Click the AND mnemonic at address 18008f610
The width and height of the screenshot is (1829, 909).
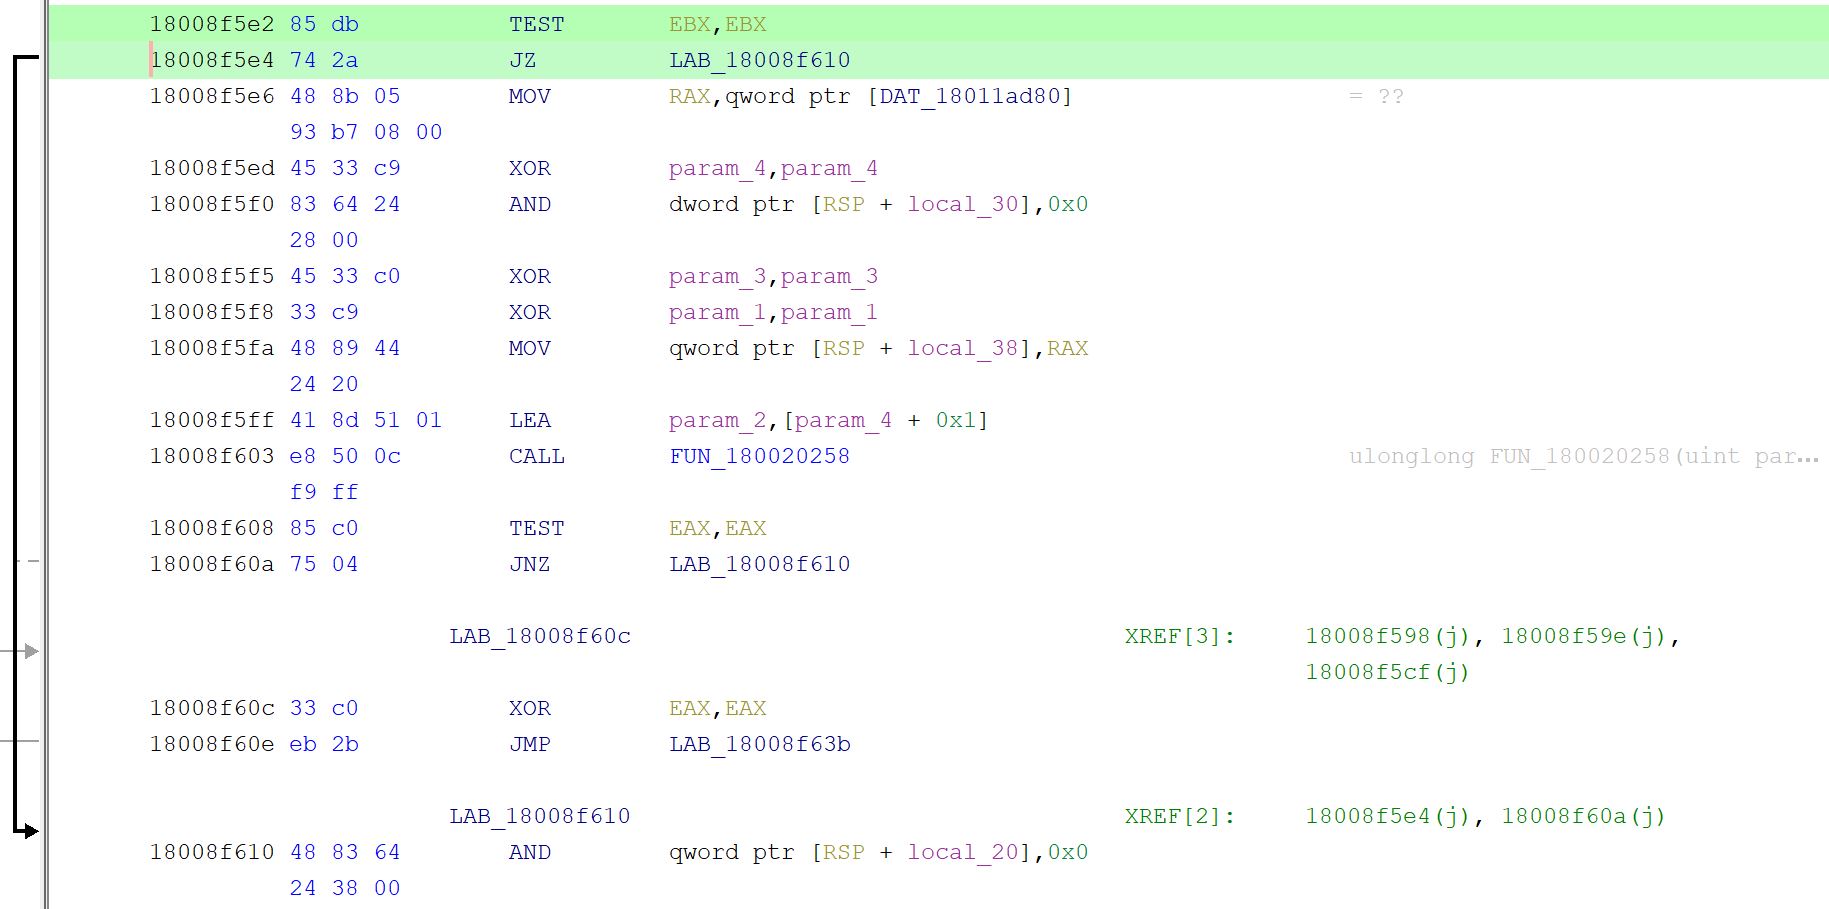tap(530, 852)
